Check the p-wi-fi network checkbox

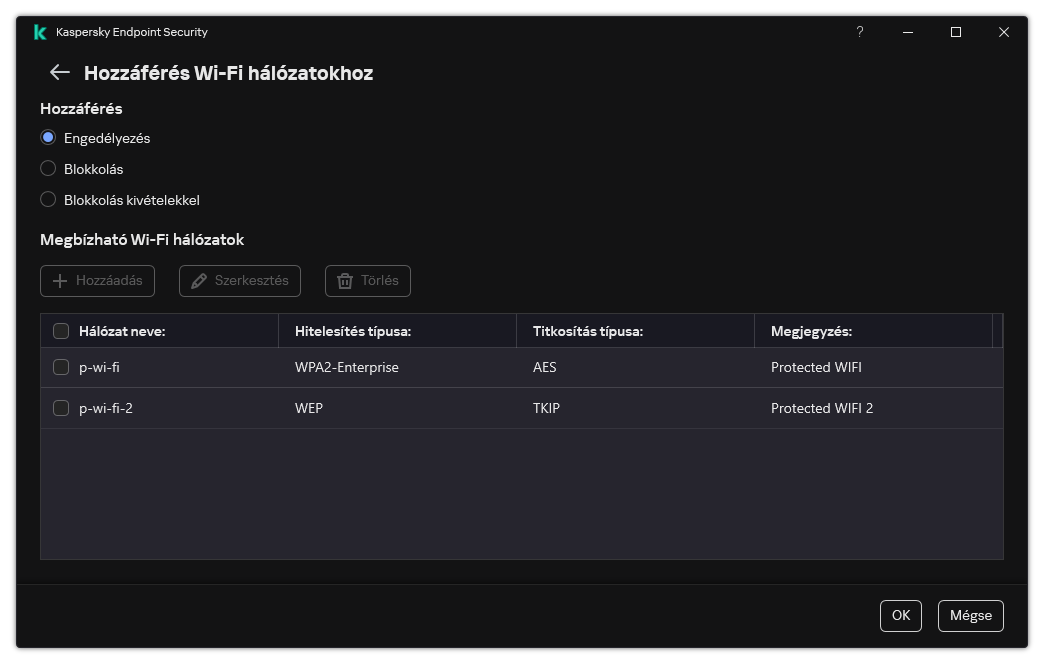pos(61,367)
